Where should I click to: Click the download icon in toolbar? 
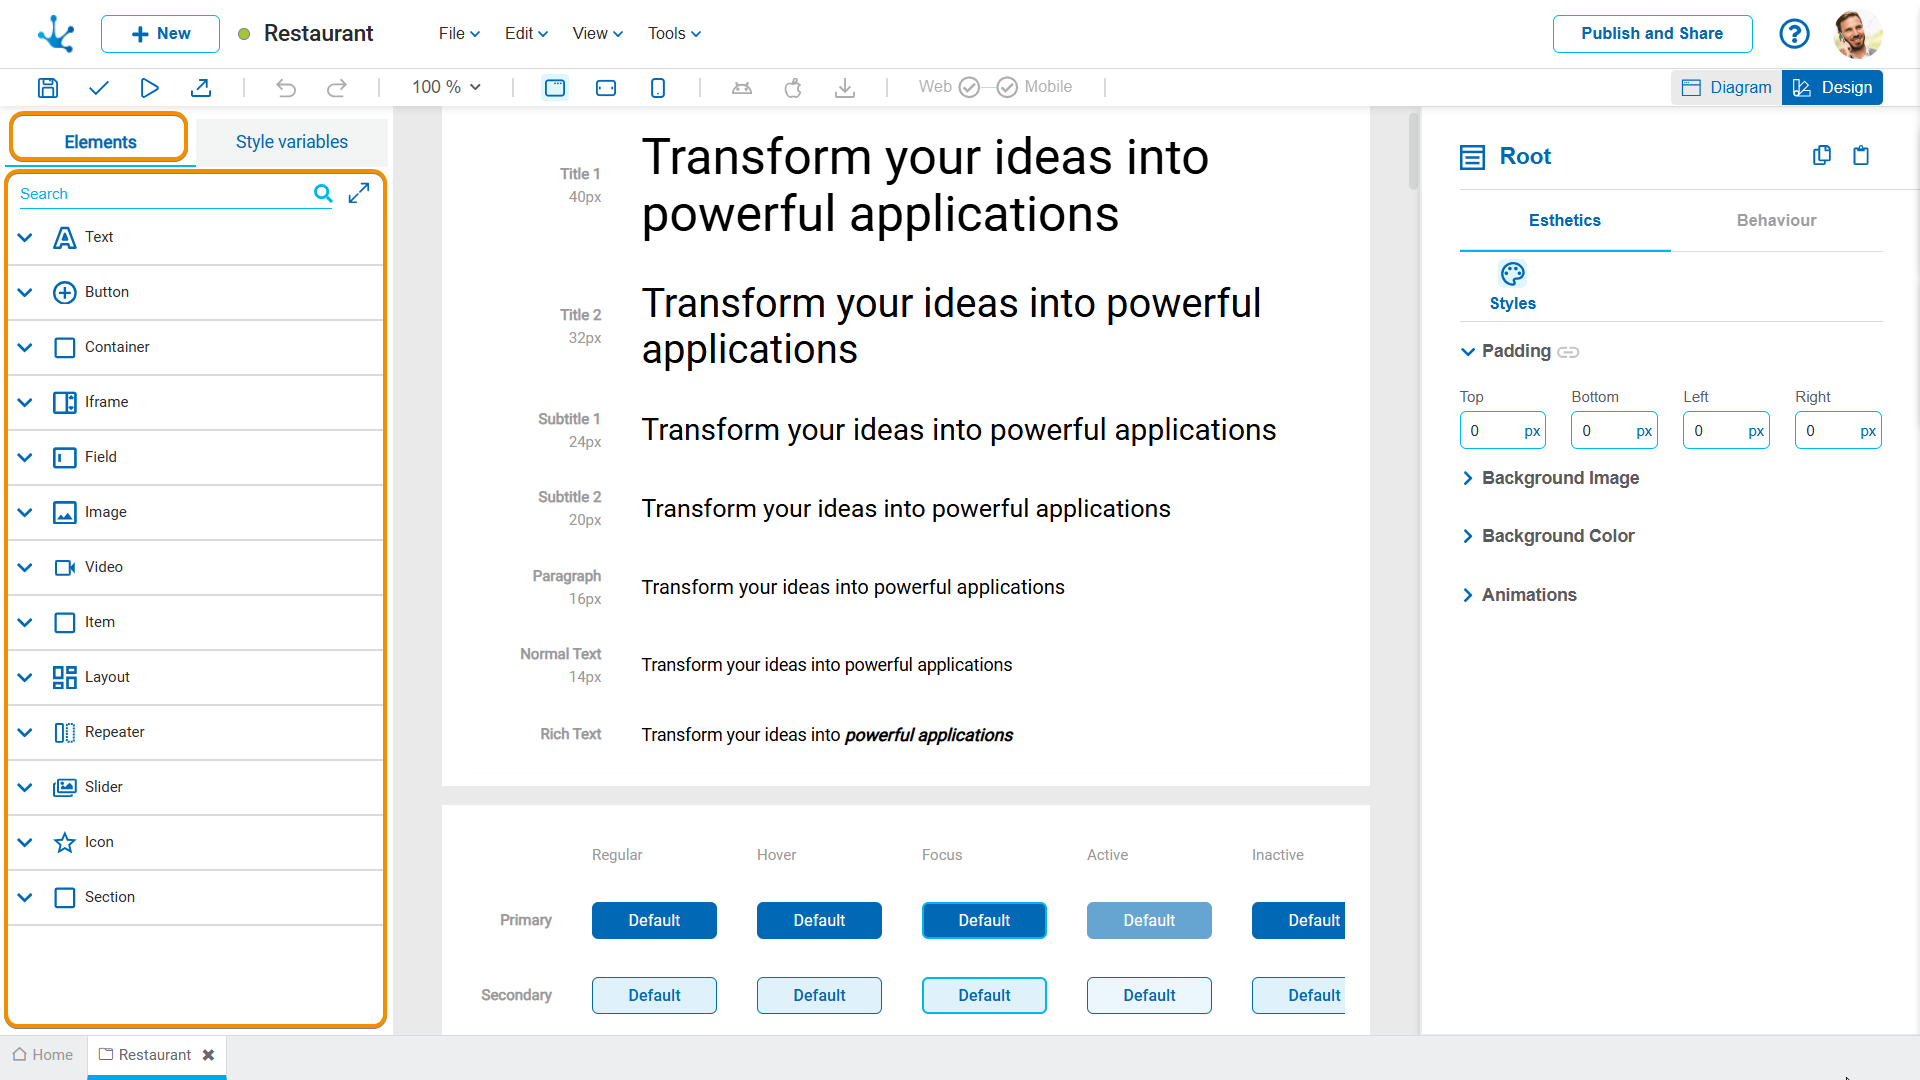coord(844,88)
